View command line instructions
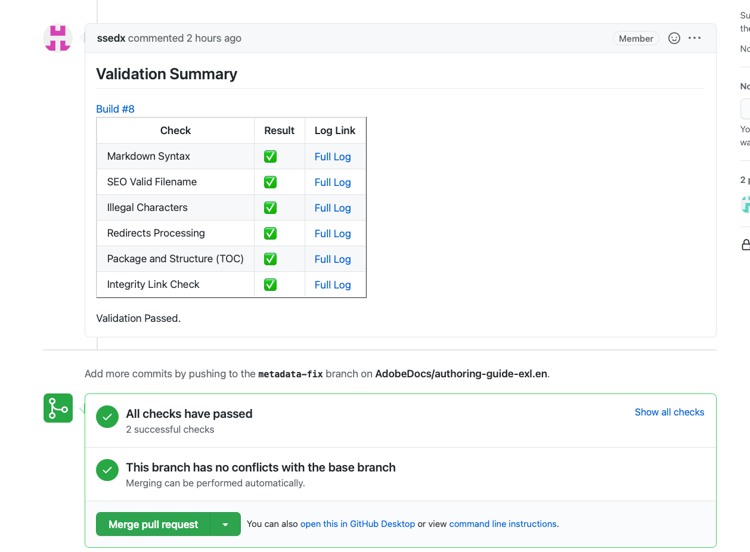 point(503,524)
